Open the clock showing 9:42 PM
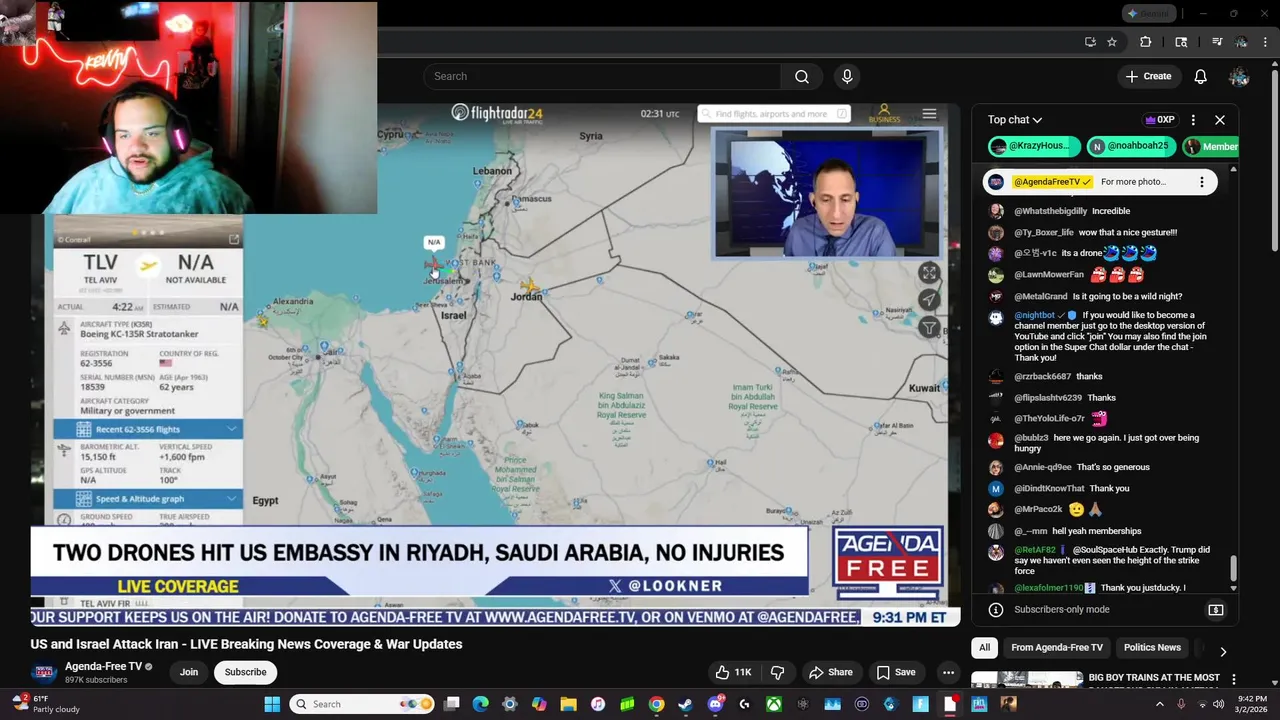This screenshot has width=1280, height=720. (x=1252, y=704)
